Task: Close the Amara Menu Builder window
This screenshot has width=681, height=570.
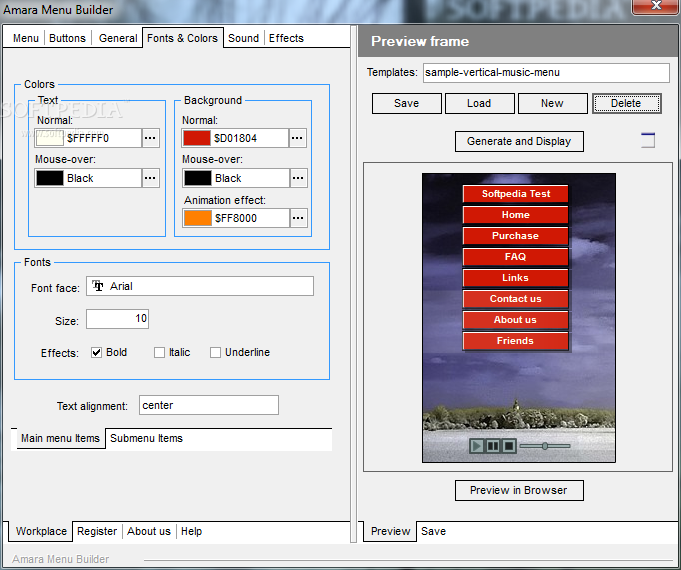Action: click(656, 6)
